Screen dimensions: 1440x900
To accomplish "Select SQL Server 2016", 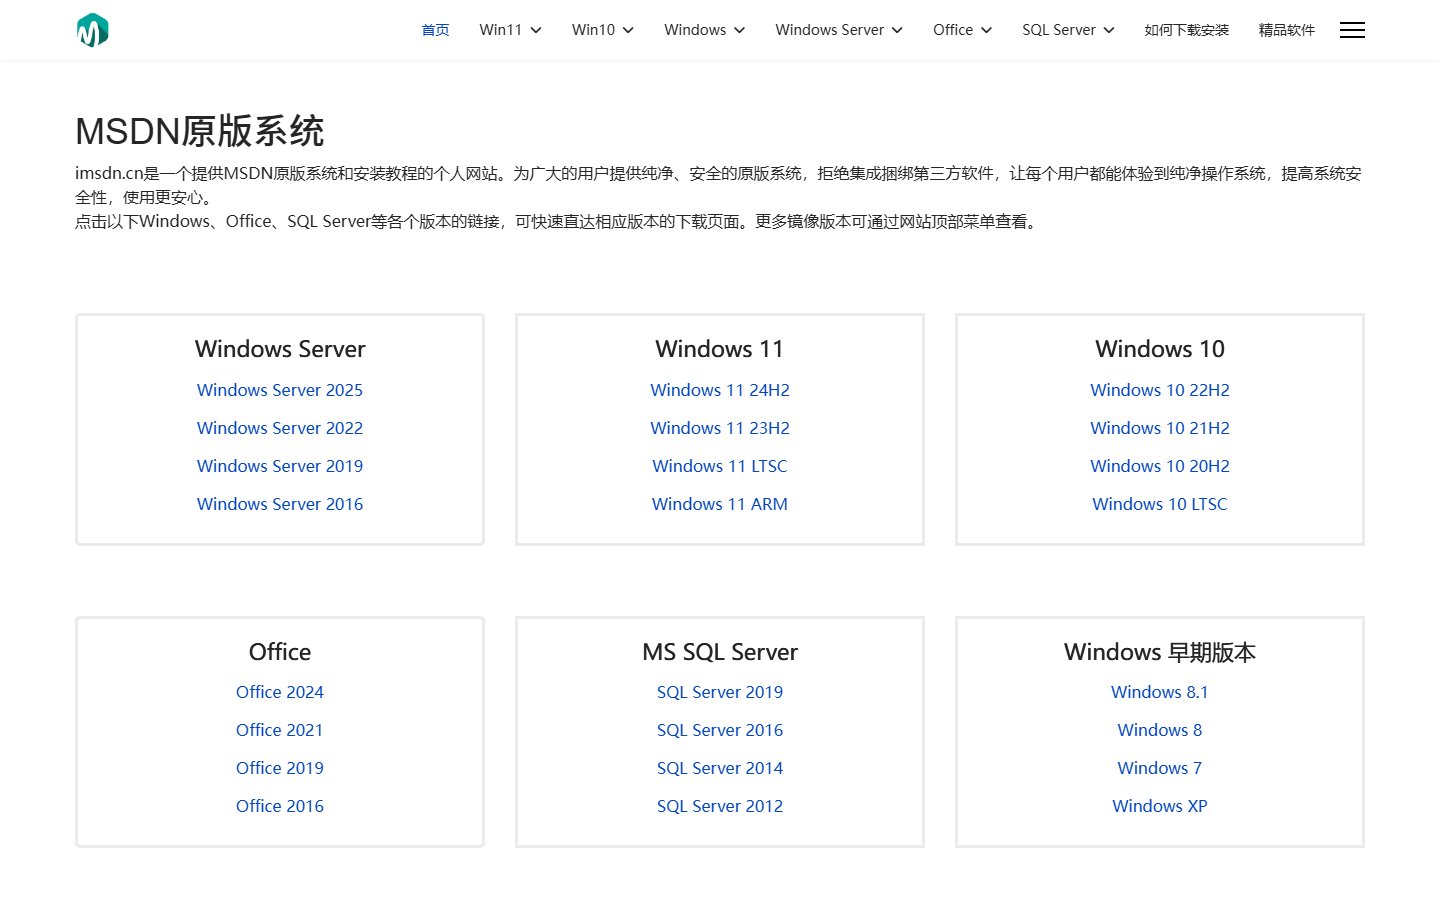I will 720,730.
